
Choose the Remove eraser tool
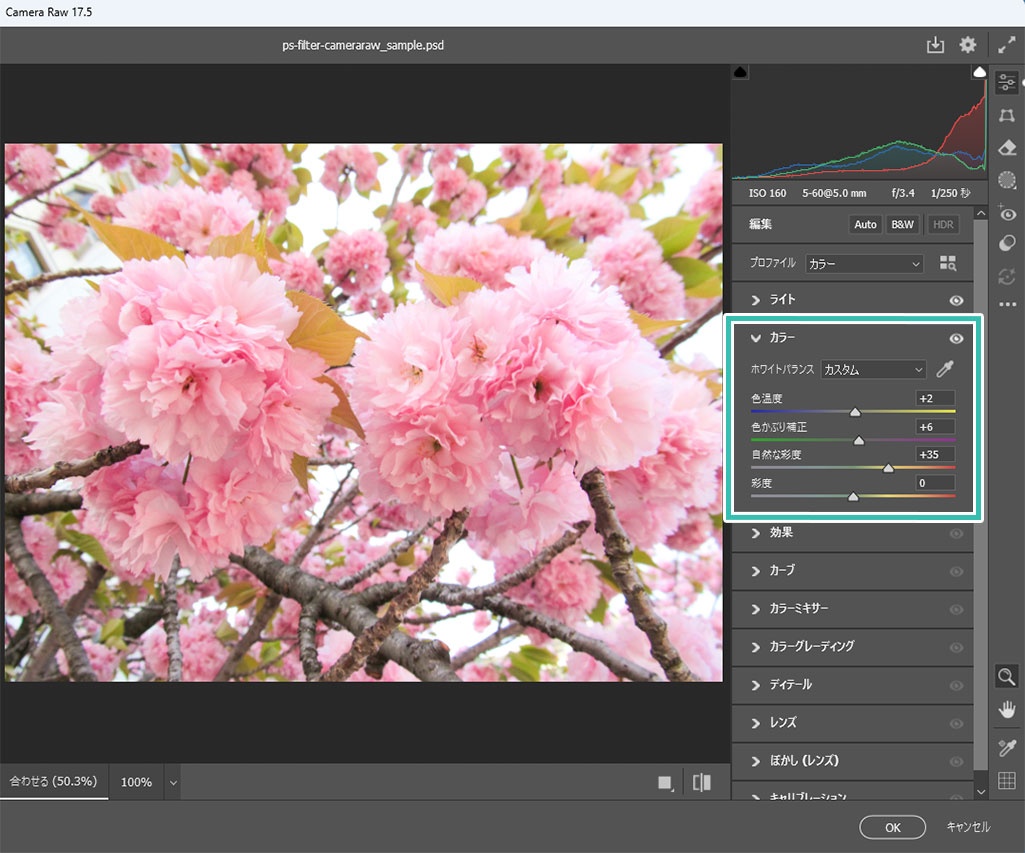pos(1007,148)
